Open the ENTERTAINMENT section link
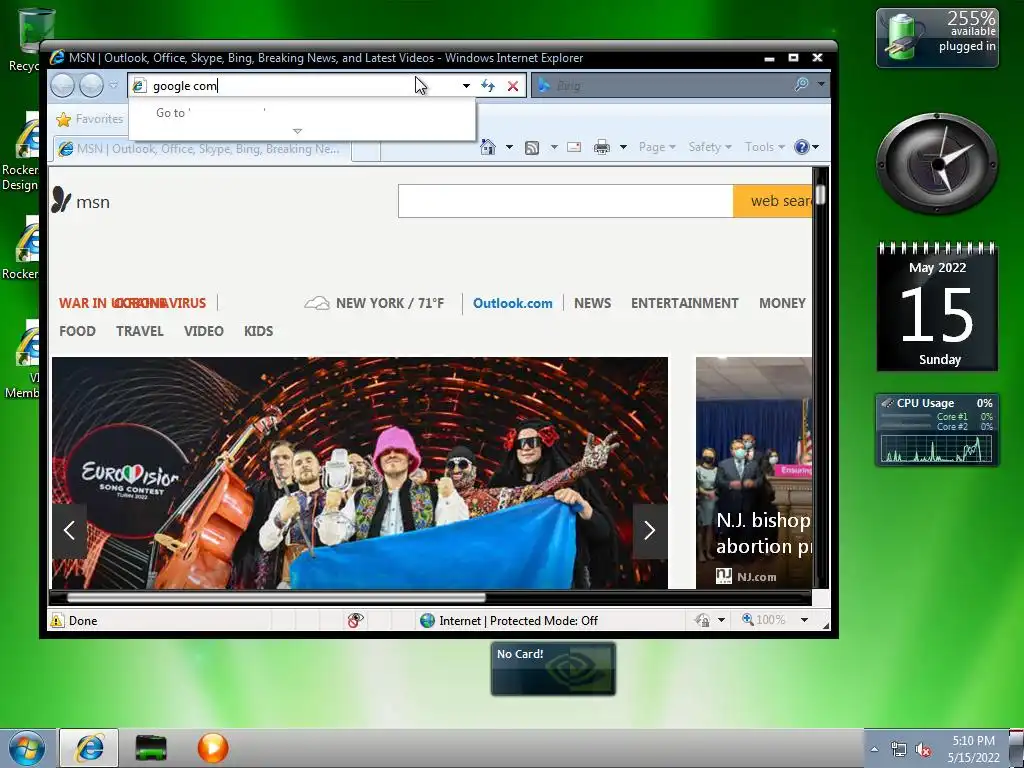 pos(684,303)
